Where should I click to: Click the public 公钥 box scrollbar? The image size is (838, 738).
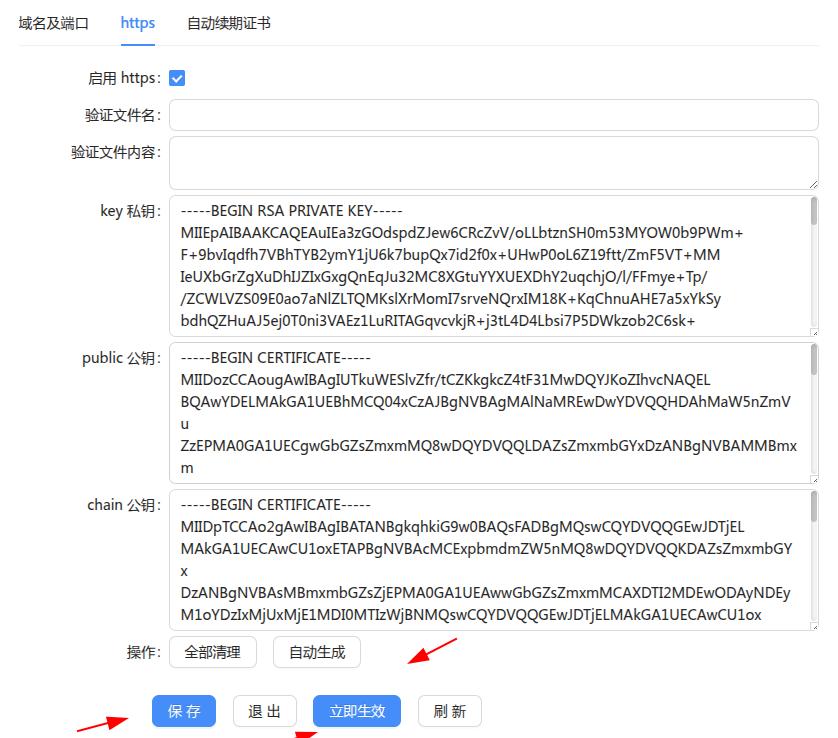[x=814, y=359]
